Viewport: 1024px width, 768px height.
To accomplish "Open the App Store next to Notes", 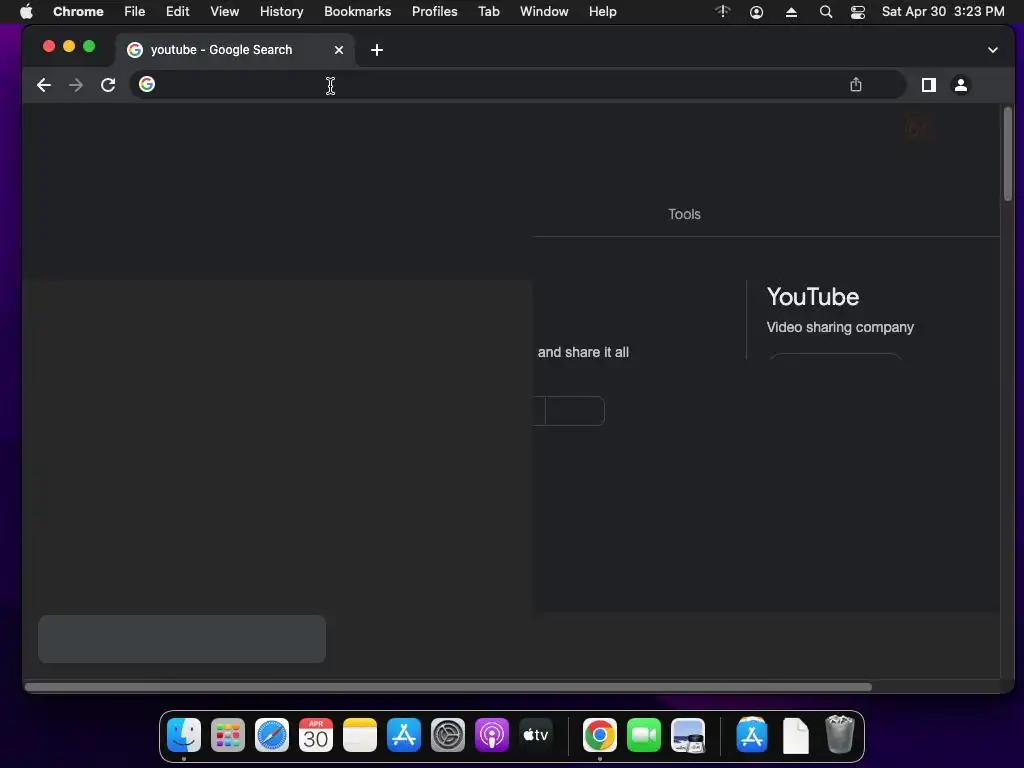I will coord(404,735).
